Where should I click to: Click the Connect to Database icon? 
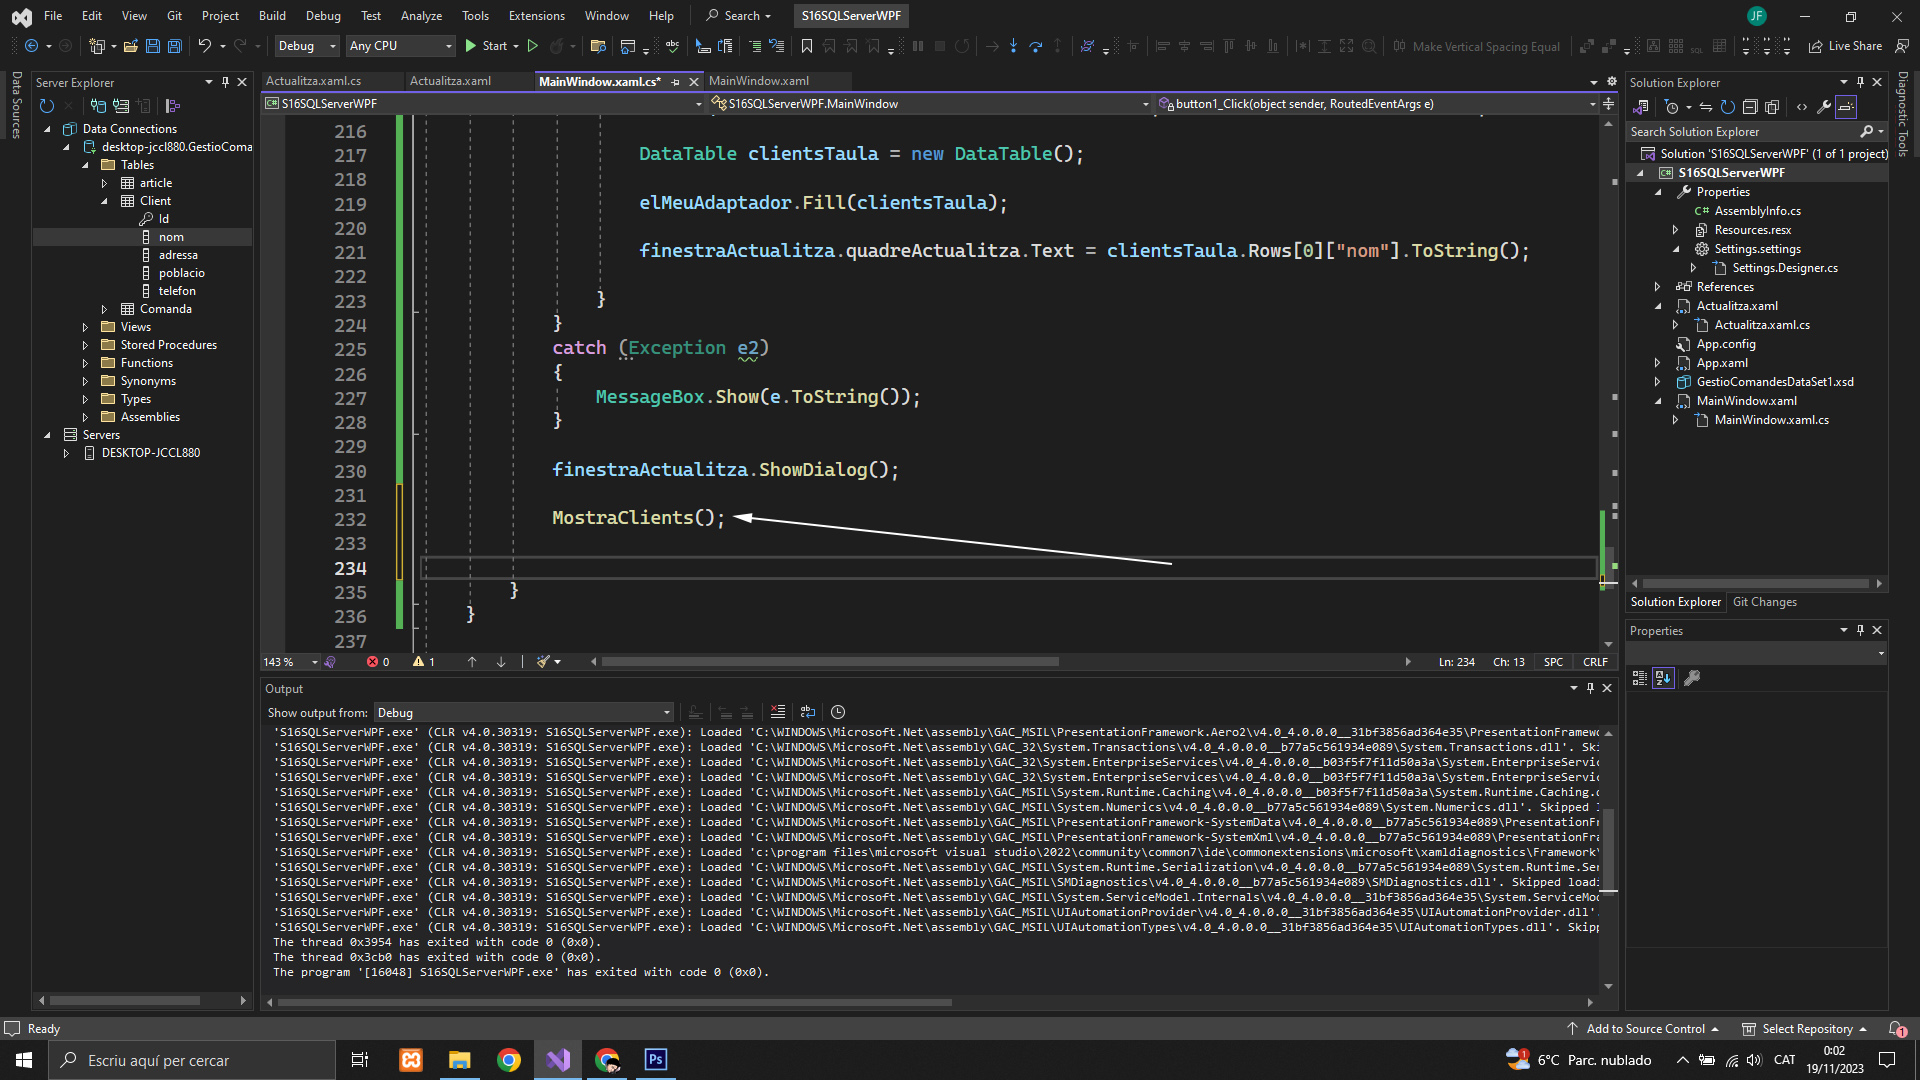pyautogui.click(x=98, y=106)
